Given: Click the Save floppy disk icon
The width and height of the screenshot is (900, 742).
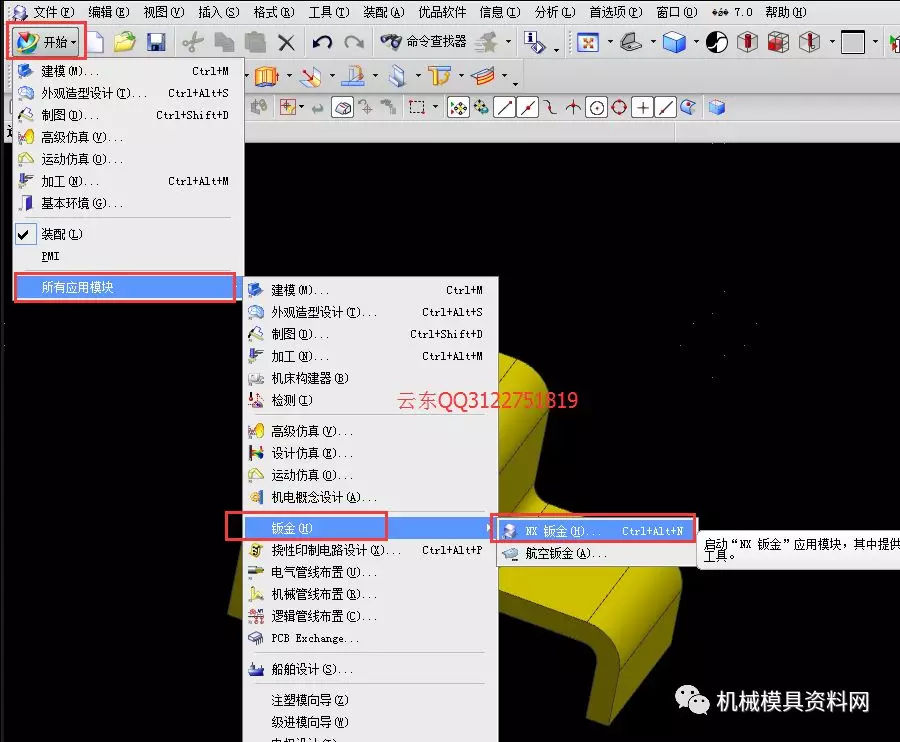Looking at the screenshot, I should (155, 42).
